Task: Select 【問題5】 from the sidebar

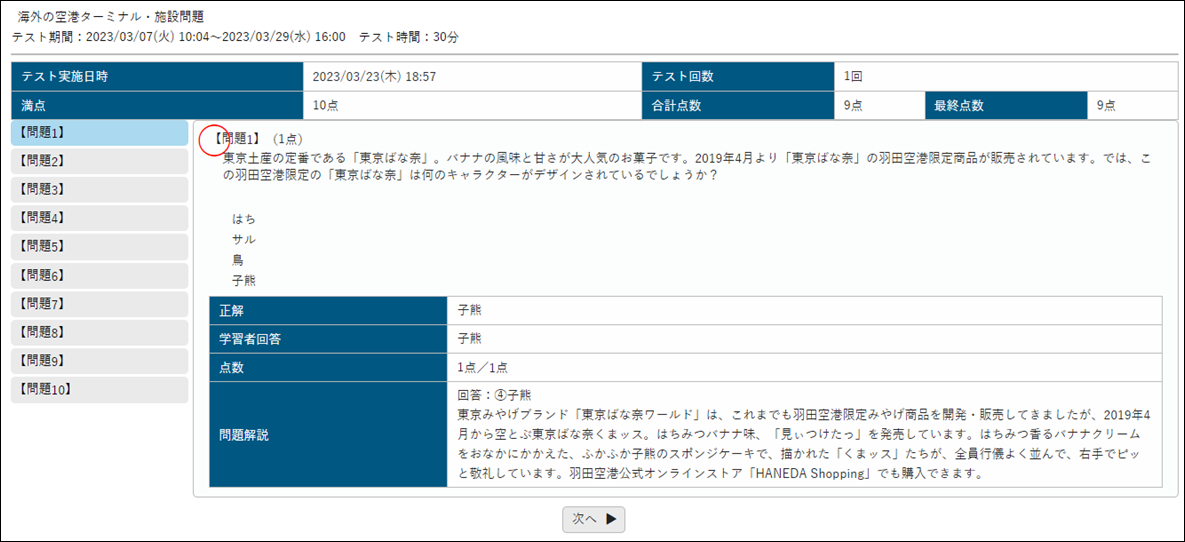Action: click(99, 246)
